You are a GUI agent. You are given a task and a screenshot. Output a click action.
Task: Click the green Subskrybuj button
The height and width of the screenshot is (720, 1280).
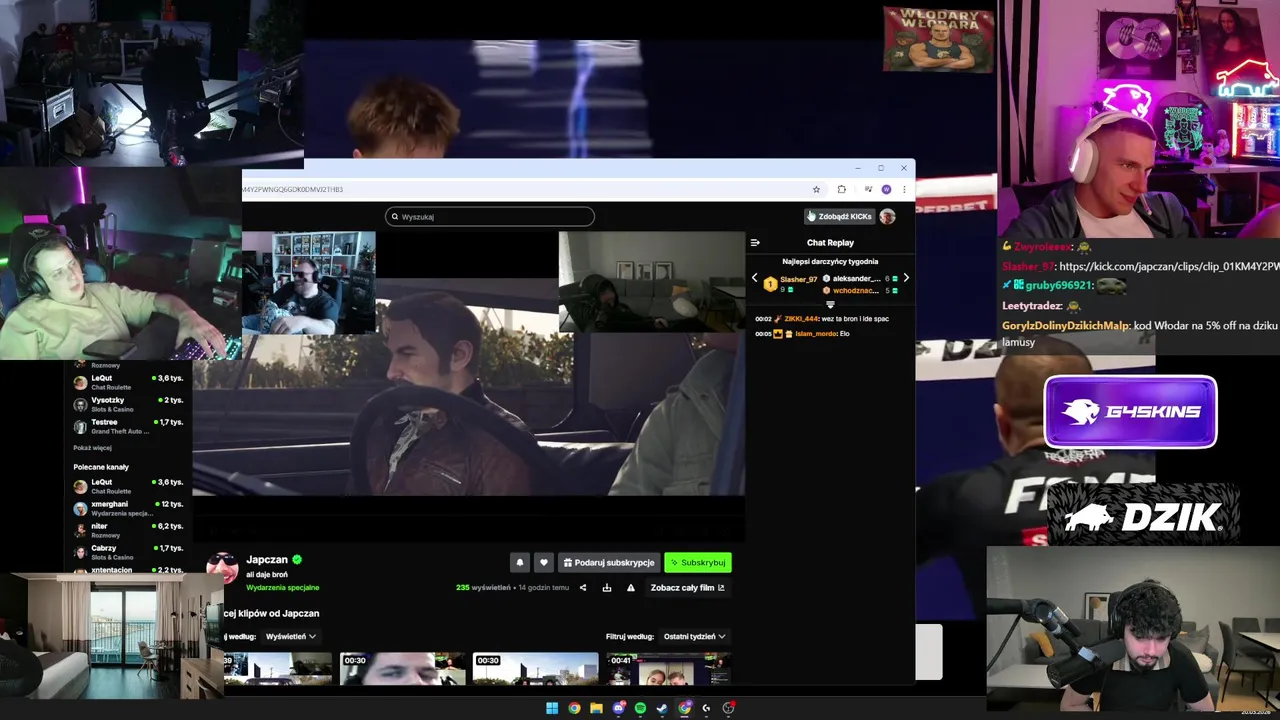click(x=698, y=562)
